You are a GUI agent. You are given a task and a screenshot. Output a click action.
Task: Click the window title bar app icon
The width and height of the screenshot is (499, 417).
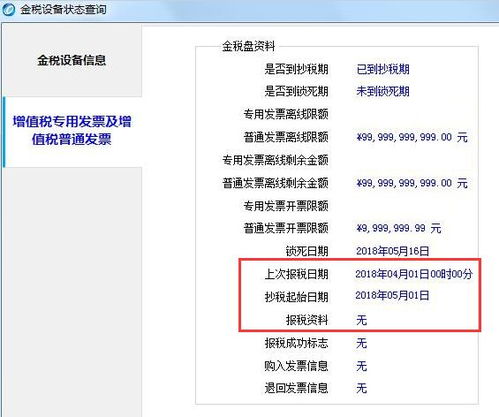pos(8,9)
